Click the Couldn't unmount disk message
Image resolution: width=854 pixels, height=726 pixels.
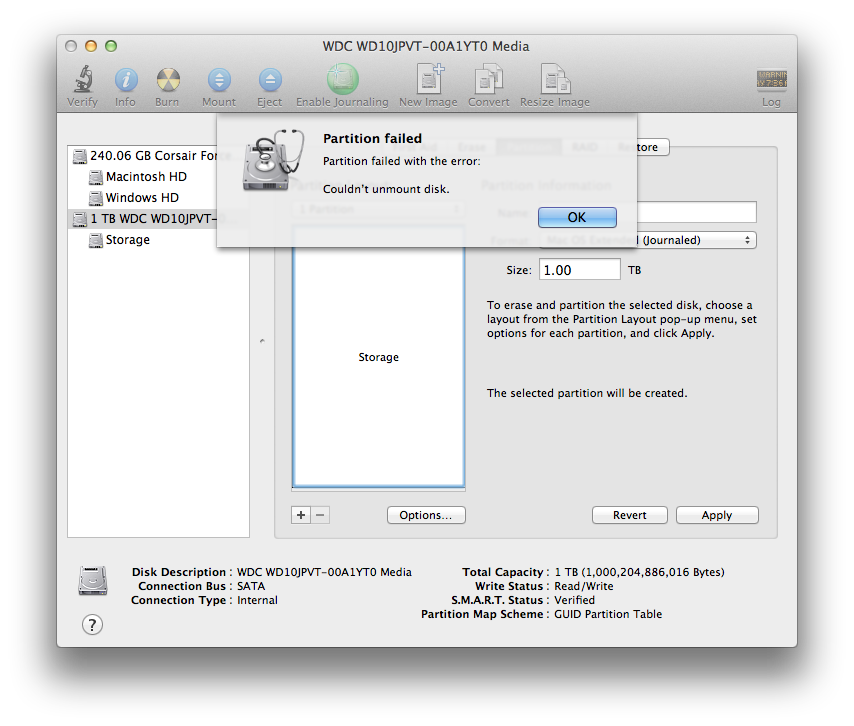[386, 189]
